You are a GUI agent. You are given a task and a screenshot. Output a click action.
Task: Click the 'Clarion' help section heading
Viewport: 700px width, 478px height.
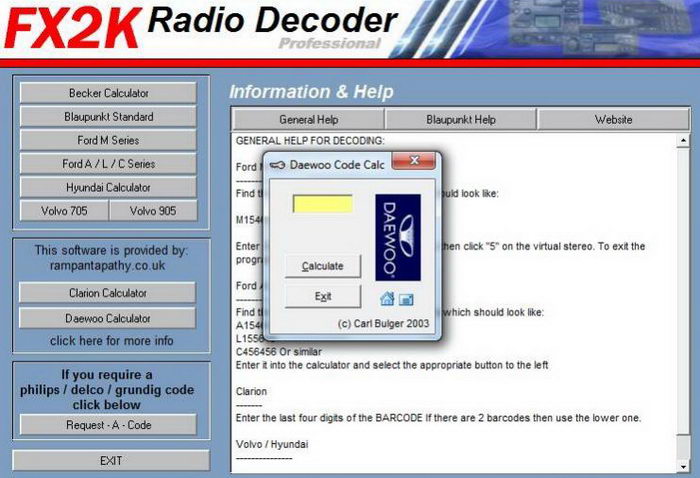click(251, 391)
